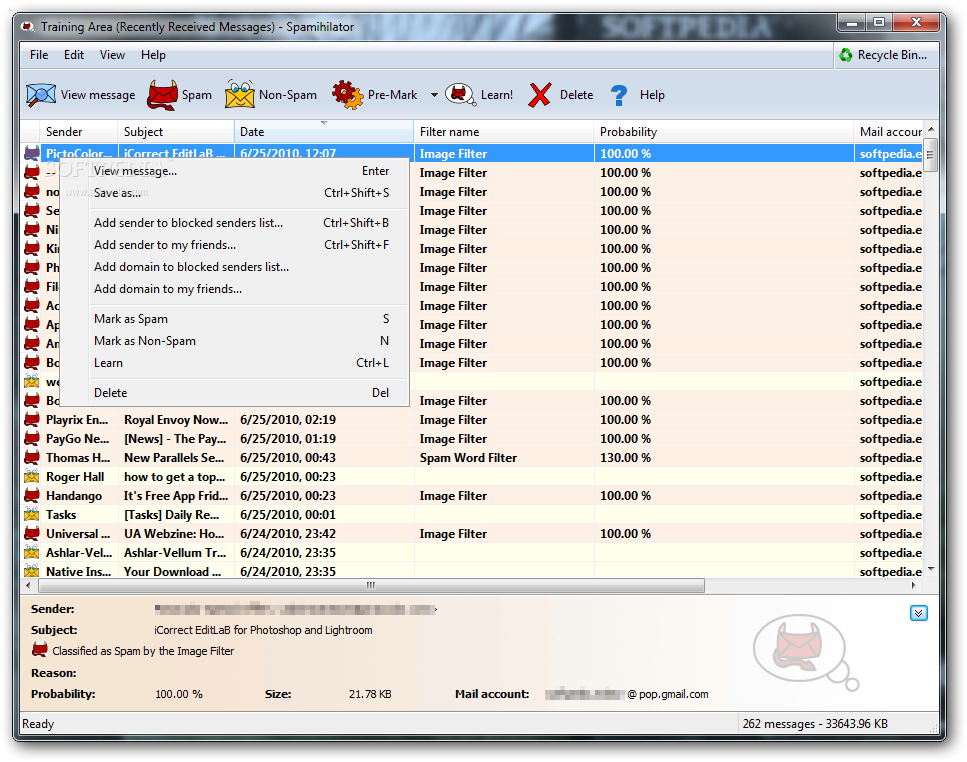Click non-spam icon of Ashlar-Vel... row
This screenshot has width=967, height=762.
coord(31,553)
